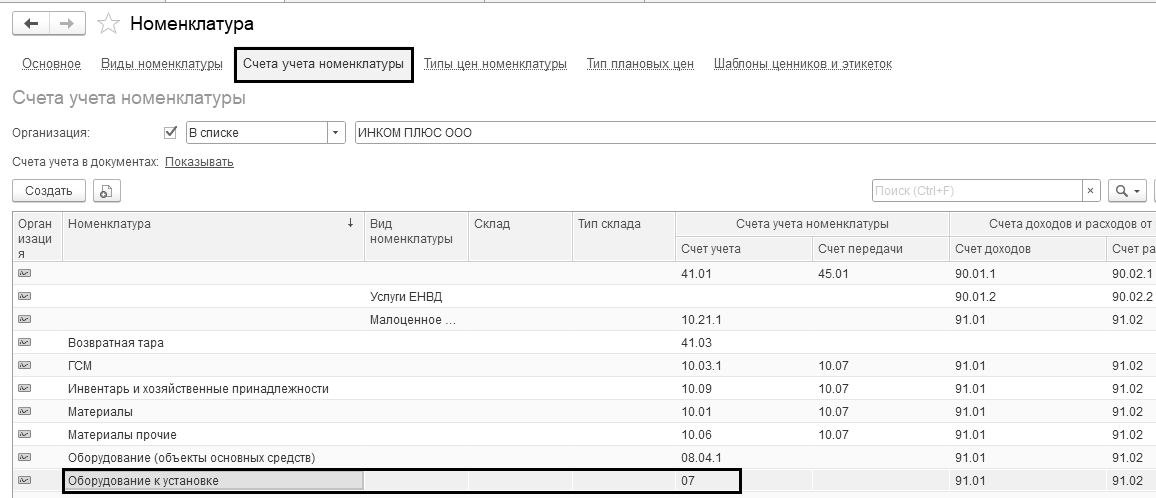The width and height of the screenshot is (1156, 498).
Task: Click account cell 10.09
Action: pyautogui.click(x=744, y=389)
